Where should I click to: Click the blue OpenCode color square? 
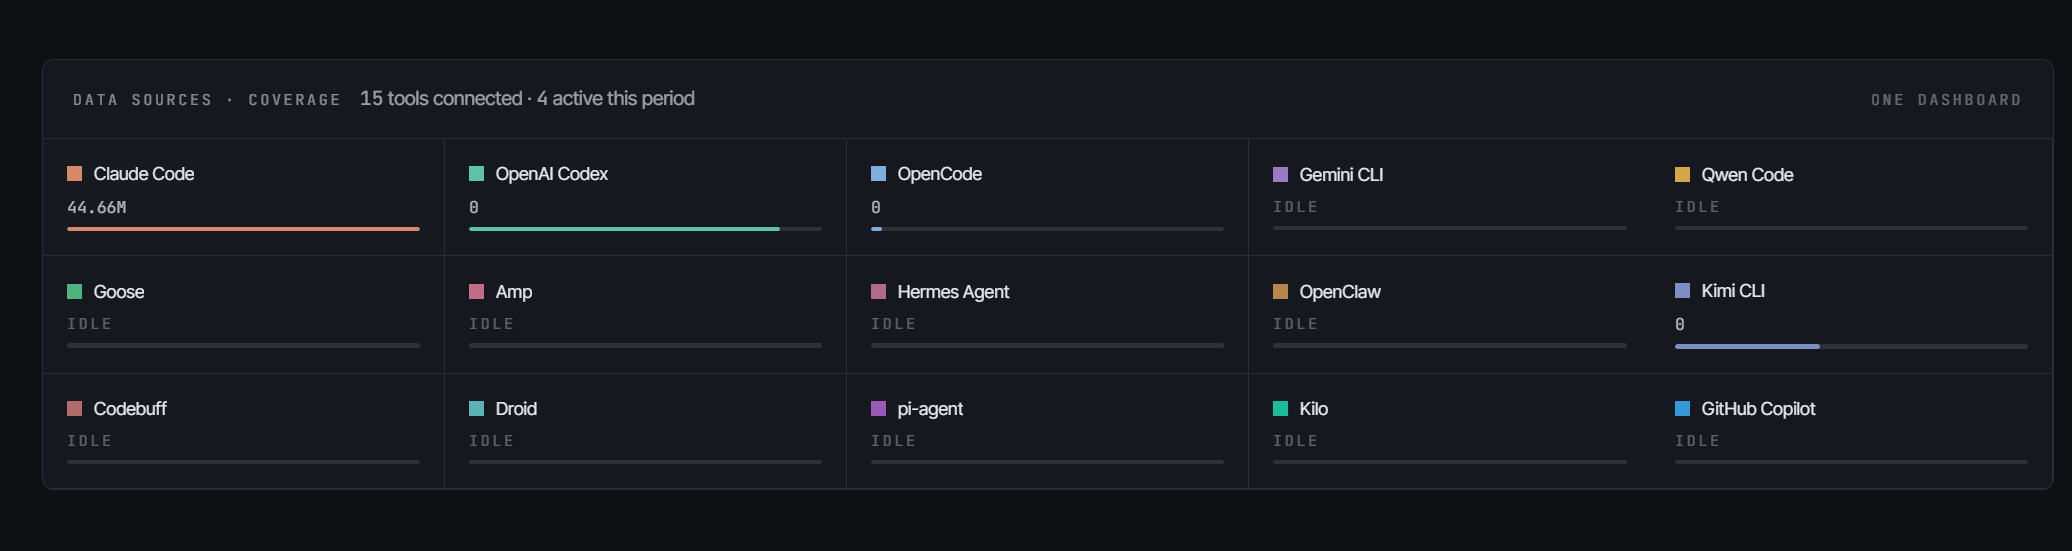tap(878, 174)
